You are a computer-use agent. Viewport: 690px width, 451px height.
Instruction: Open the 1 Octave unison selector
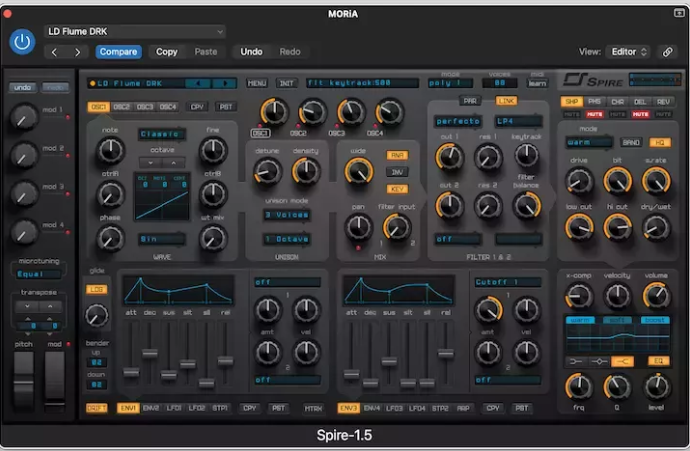pyautogui.click(x=286, y=239)
